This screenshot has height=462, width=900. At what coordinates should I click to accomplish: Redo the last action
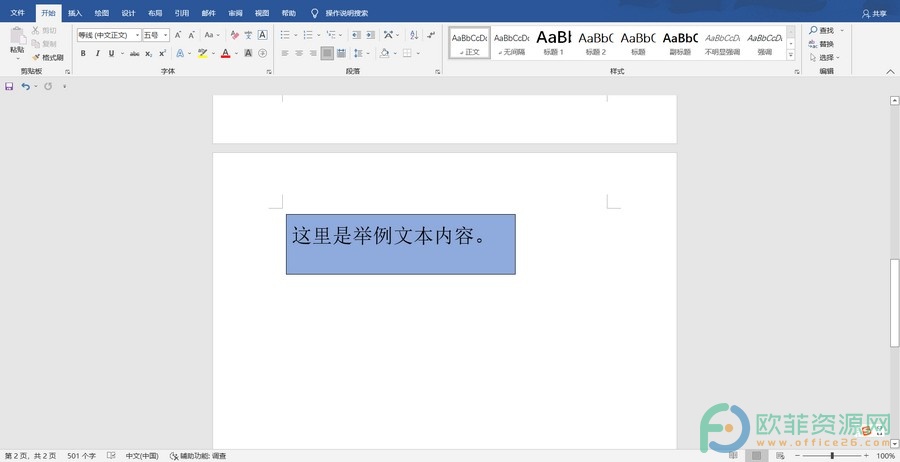[x=48, y=86]
